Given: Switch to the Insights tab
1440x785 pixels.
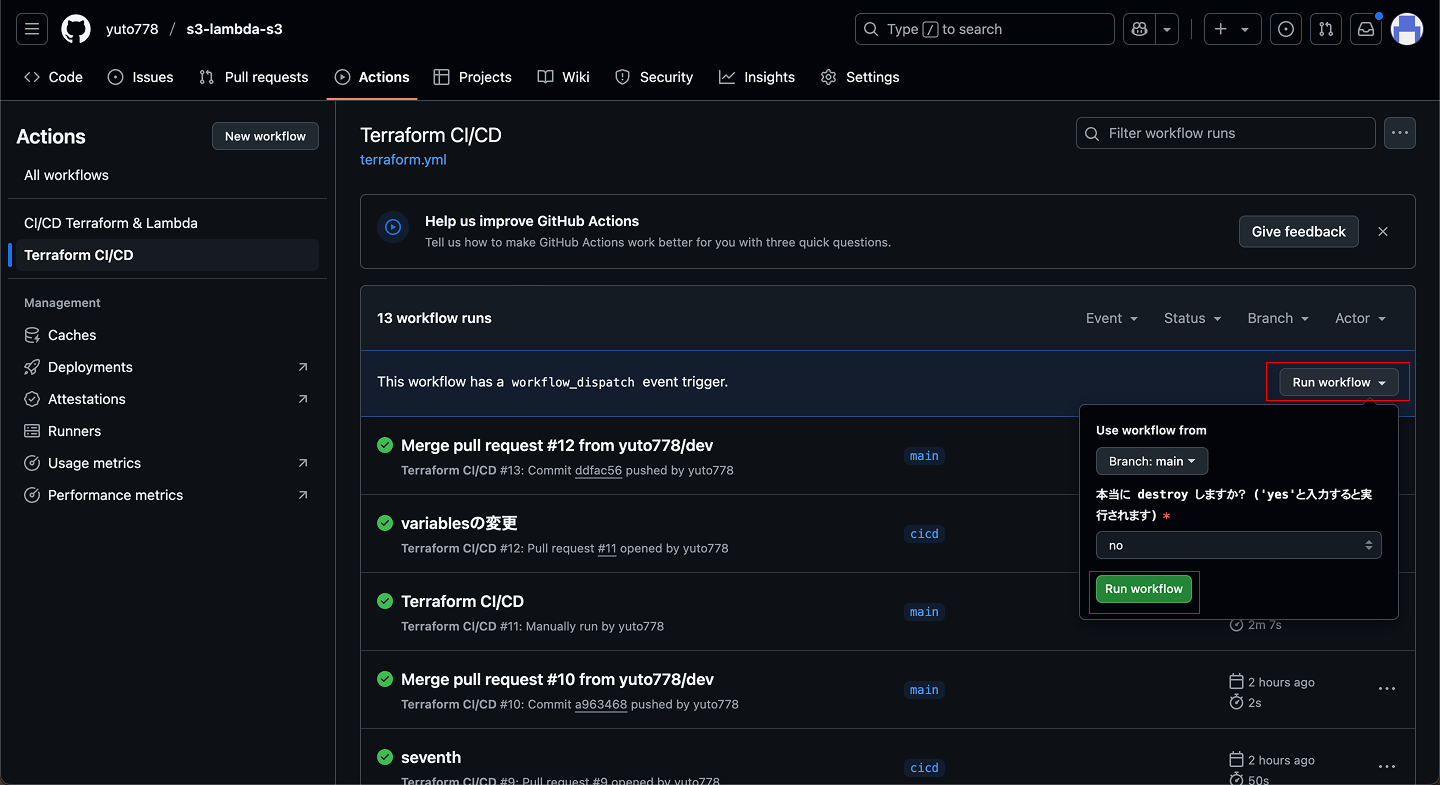Looking at the screenshot, I should (757, 77).
